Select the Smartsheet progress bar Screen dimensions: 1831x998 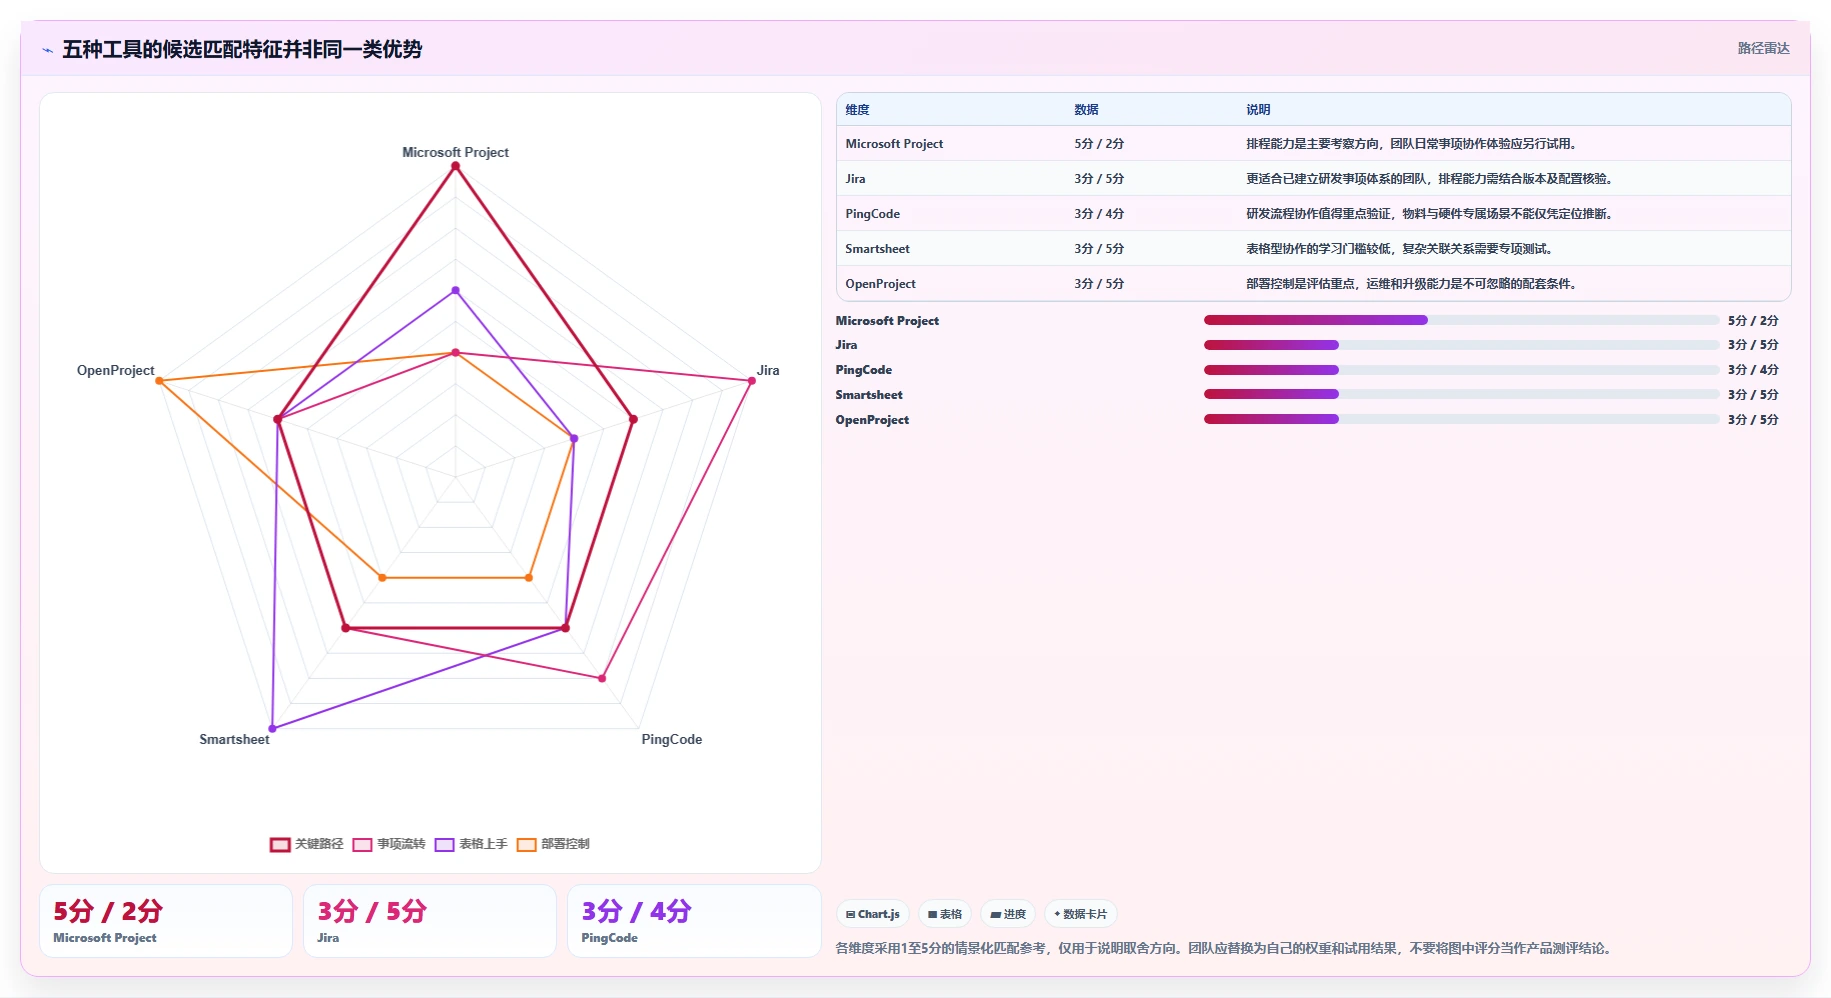(1461, 394)
